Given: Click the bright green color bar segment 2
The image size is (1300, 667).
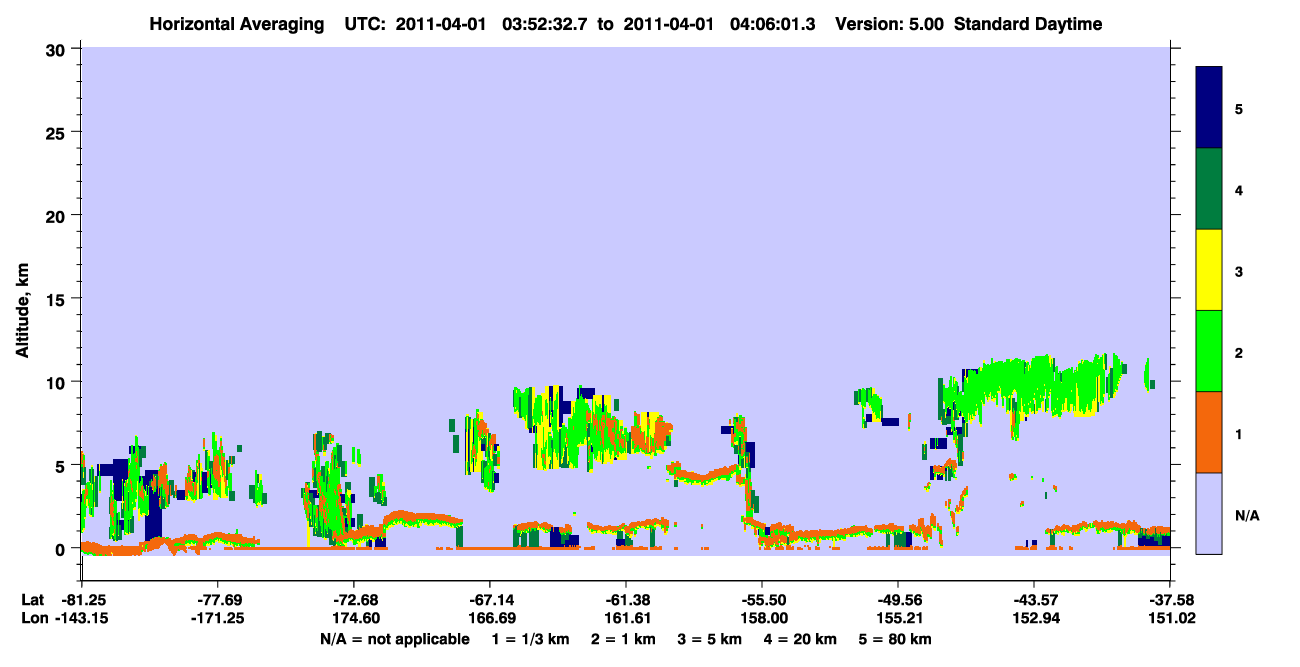Looking at the screenshot, I should pyautogui.click(x=1209, y=351).
